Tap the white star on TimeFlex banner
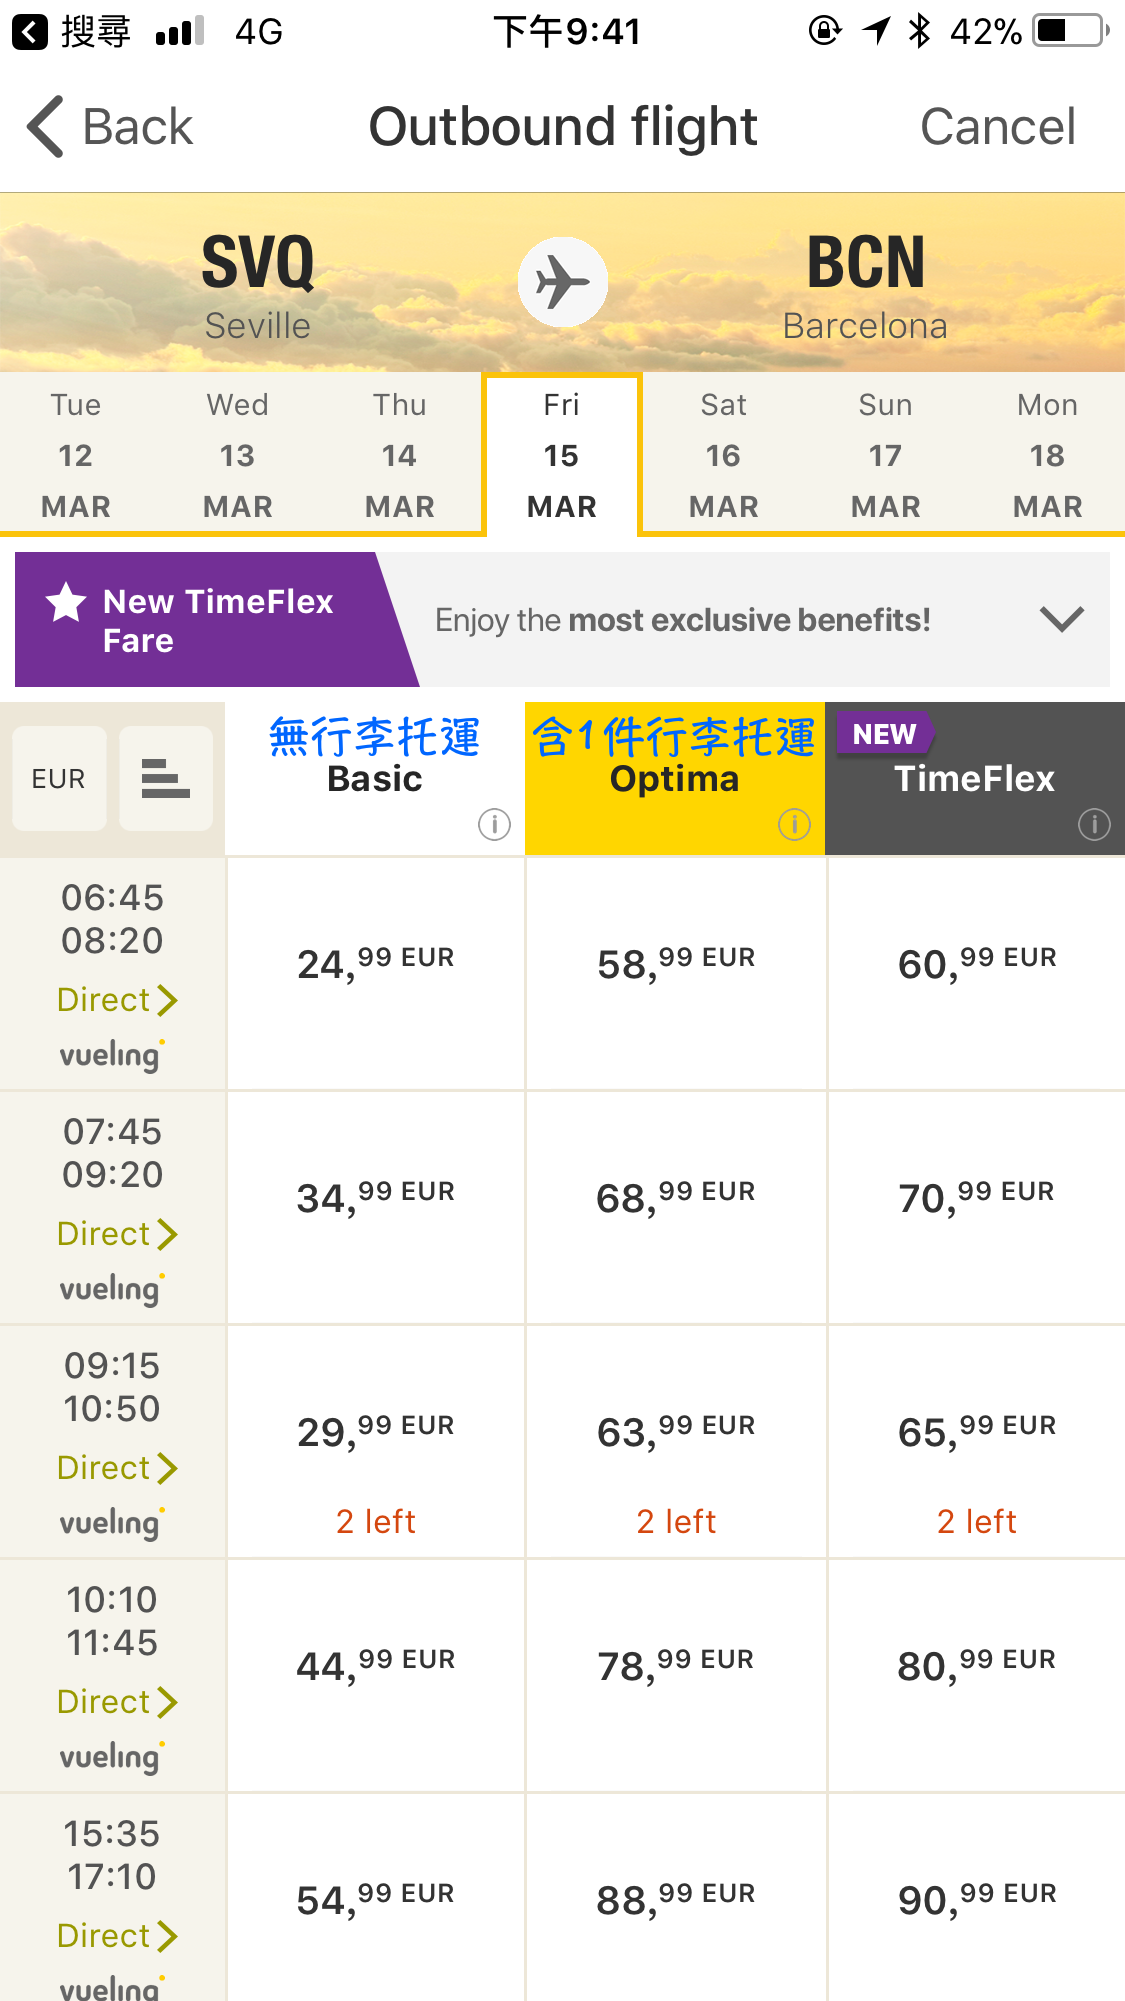This screenshot has height=2001, width=1125. [66, 602]
